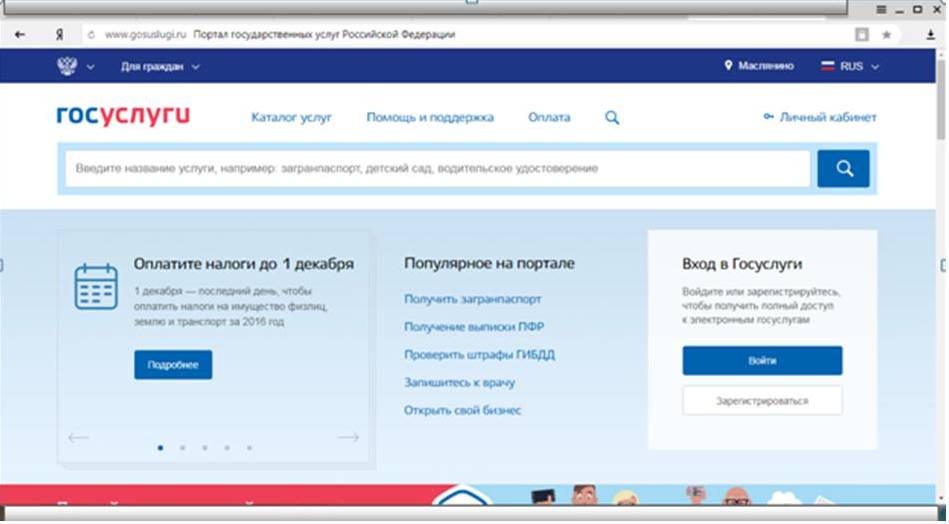Go back with browser back arrow
The image size is (949, 524).
[19, 34]
